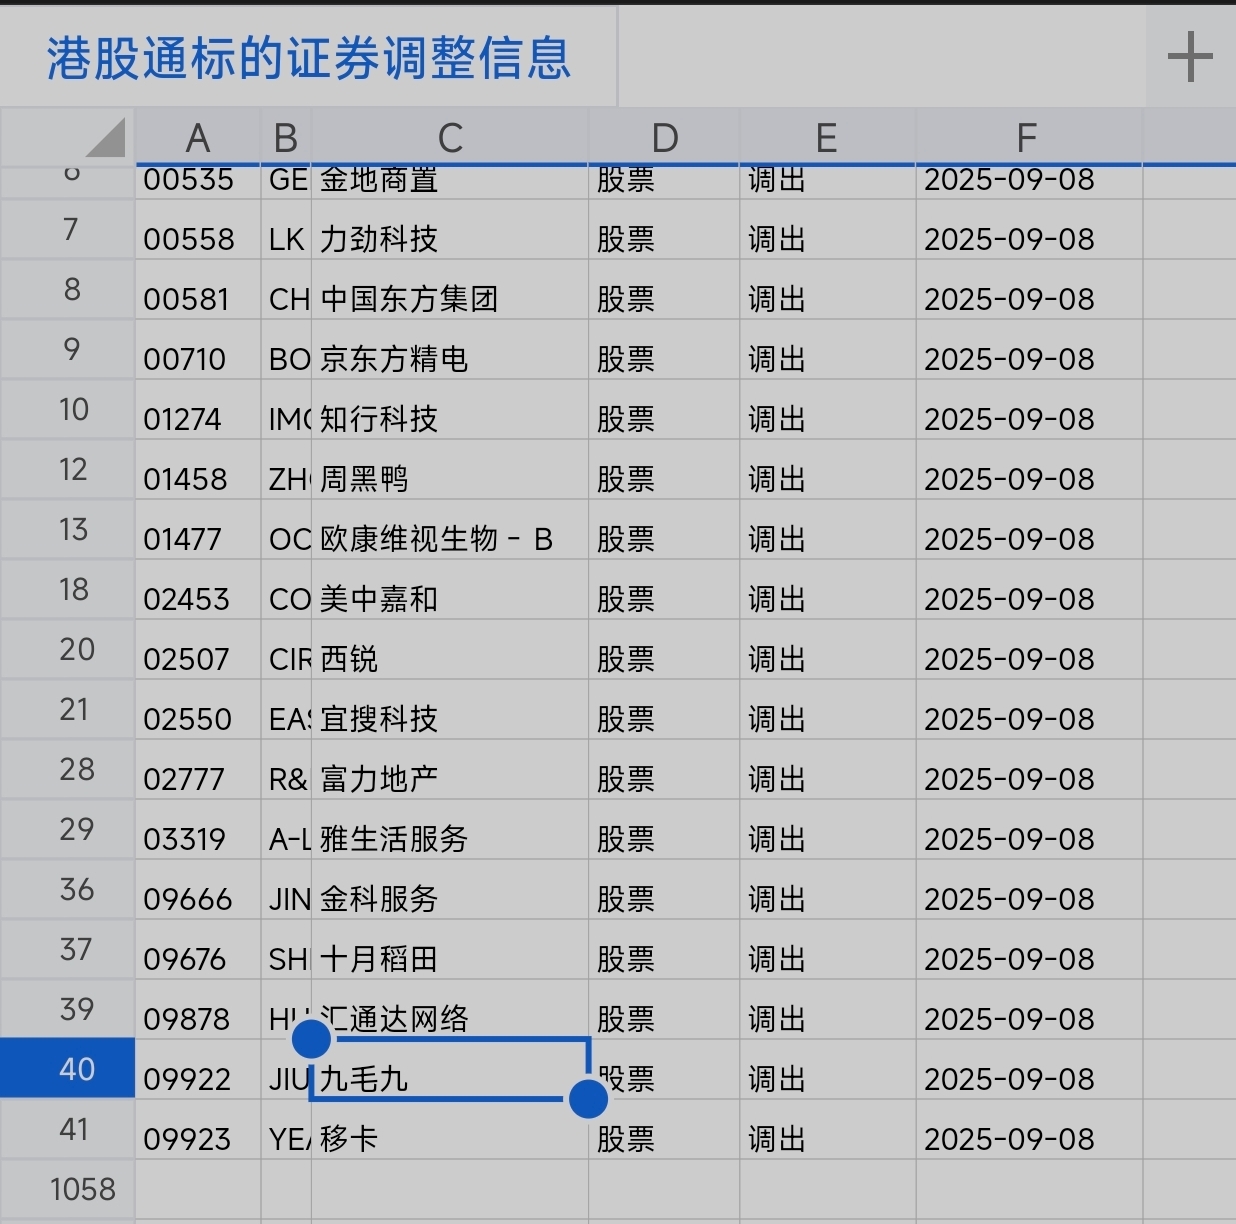Image resolution: width=1236 pixels, height=1224 pixels.
Task: Select row 13 header
Action: pos(67,529)
